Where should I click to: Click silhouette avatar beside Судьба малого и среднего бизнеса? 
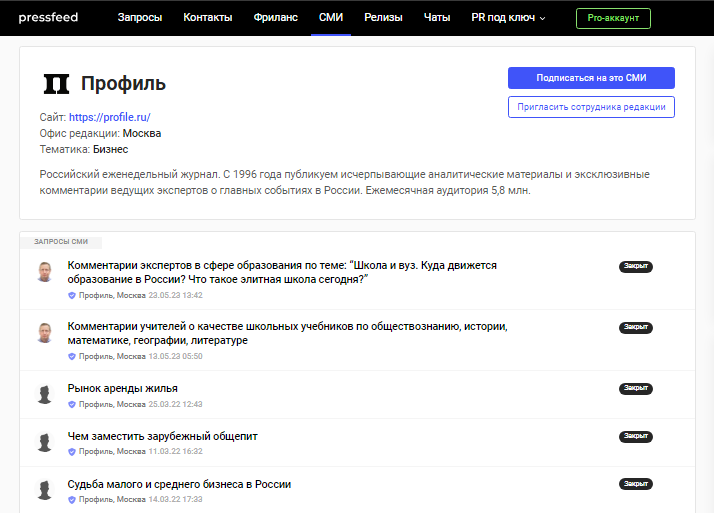pos(45,490)
